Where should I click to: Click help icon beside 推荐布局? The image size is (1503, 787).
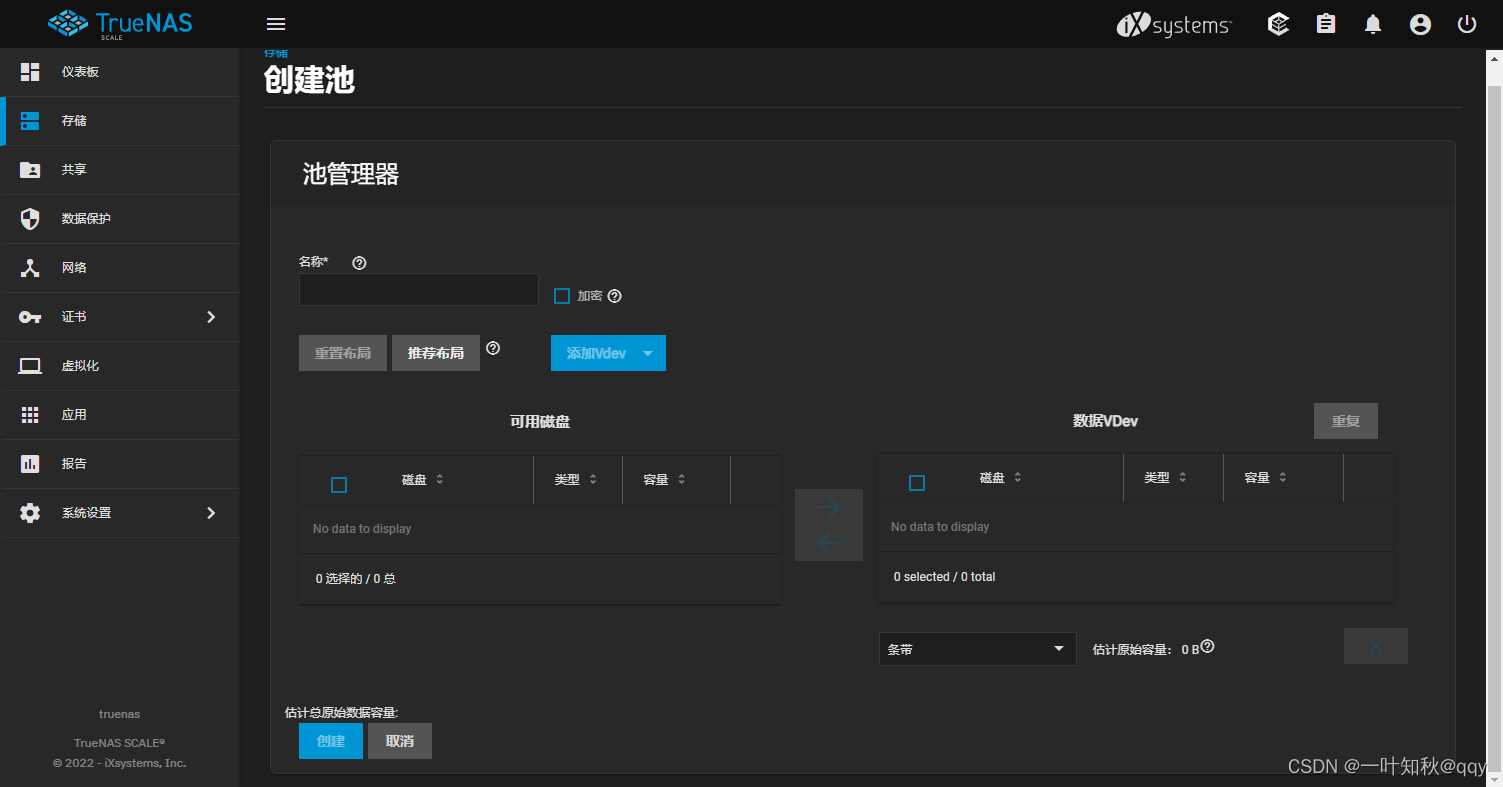pos(493,348)
